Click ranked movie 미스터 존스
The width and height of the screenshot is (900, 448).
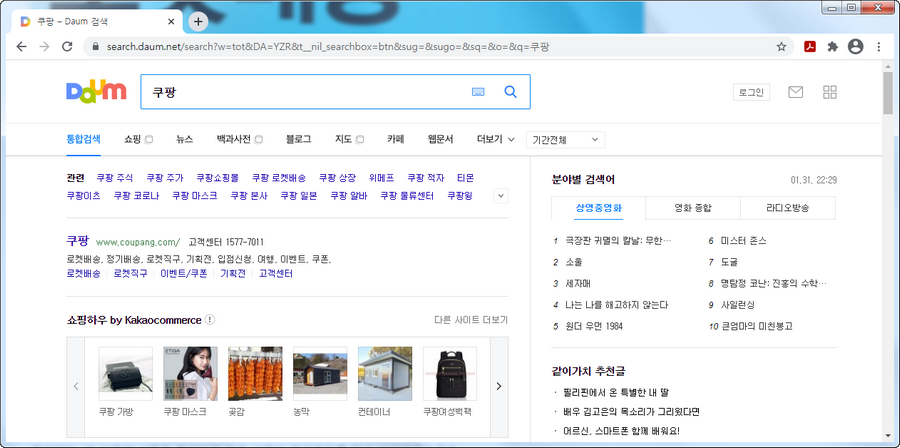pyautogui.click(x=743, y=241)
